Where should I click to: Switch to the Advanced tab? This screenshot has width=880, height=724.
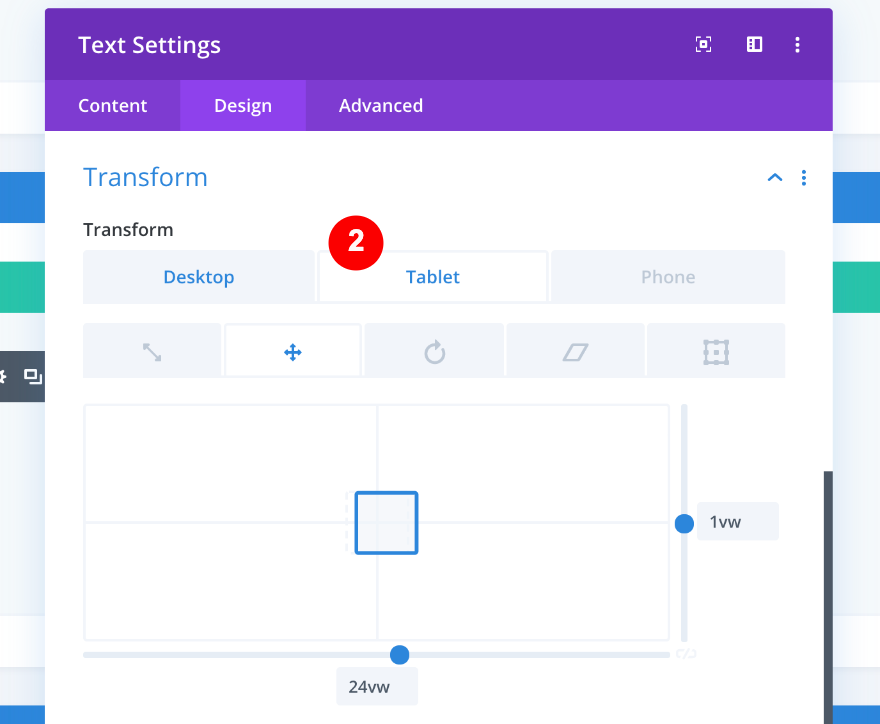point(380,105)
